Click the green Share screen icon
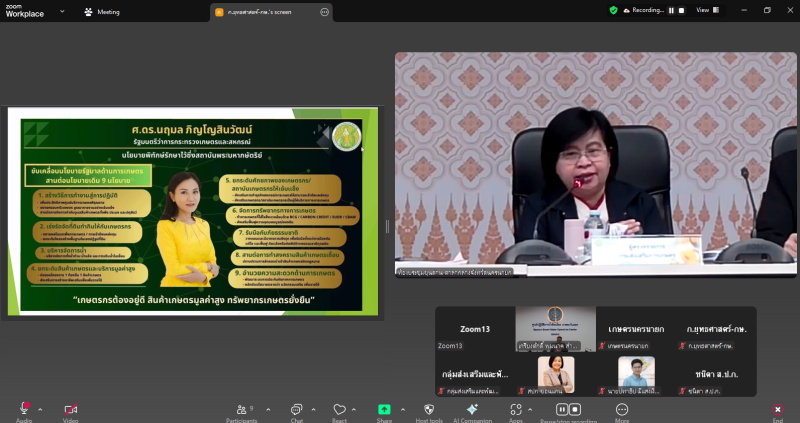Screen dimensions: 800x423 point(384,409)
